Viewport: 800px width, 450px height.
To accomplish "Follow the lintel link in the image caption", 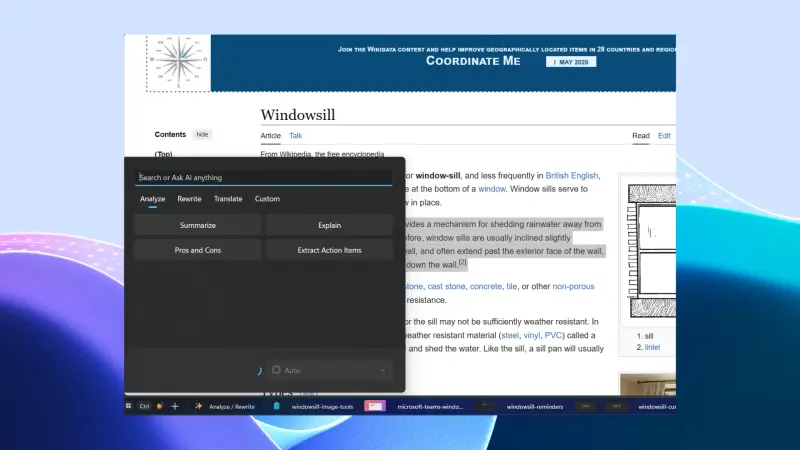I will click(x=652, y=347).
